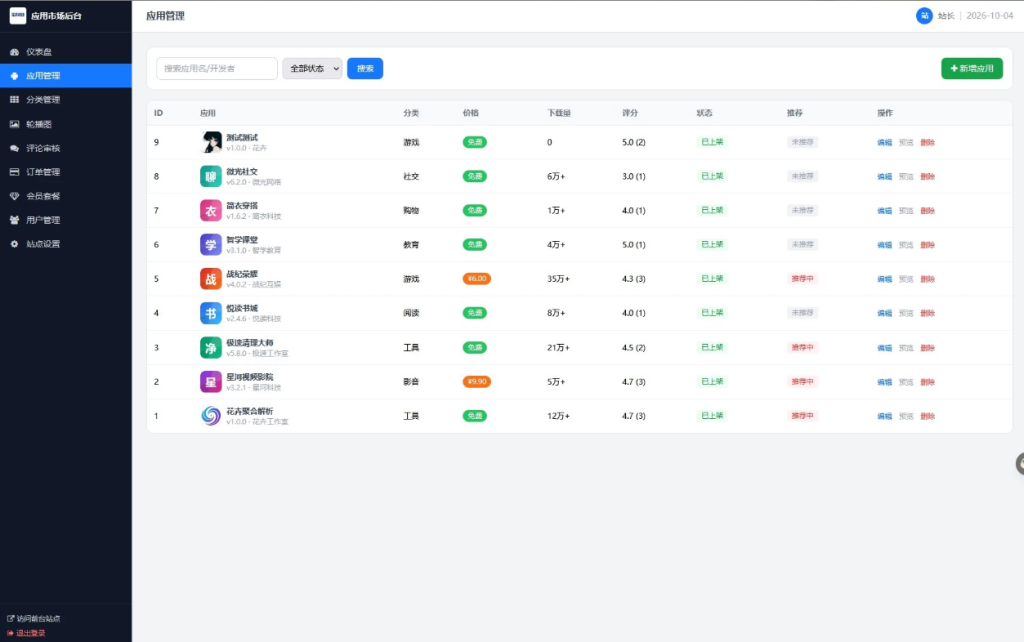Click the 测试测试 app icon
This screenshot has width=1024, height=642.
tap(211, 142)
